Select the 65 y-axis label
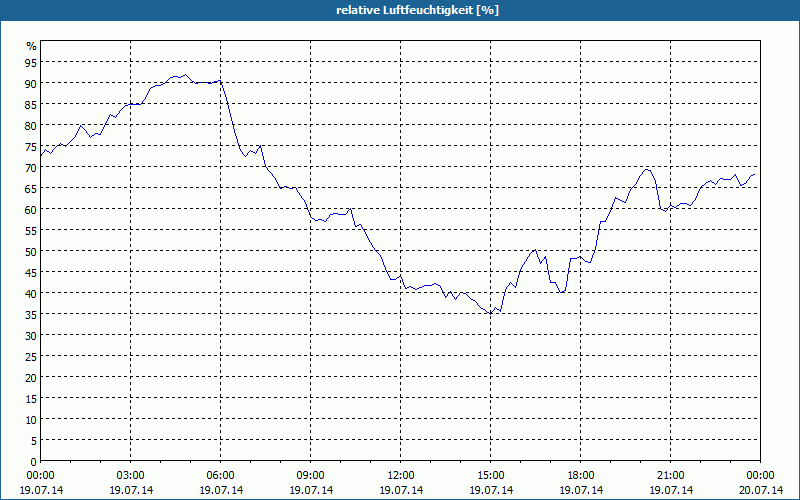The height and width of the screenshot is (500, 800). coord(31,188)
